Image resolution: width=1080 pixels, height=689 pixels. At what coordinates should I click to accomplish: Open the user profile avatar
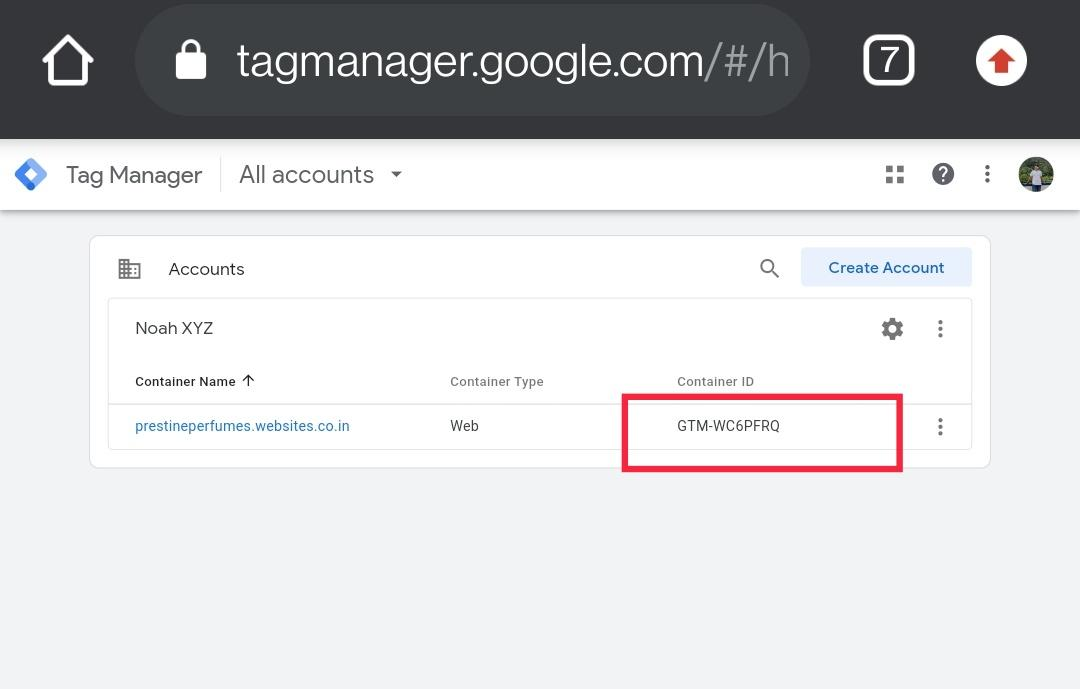(x=1036, y=174)
